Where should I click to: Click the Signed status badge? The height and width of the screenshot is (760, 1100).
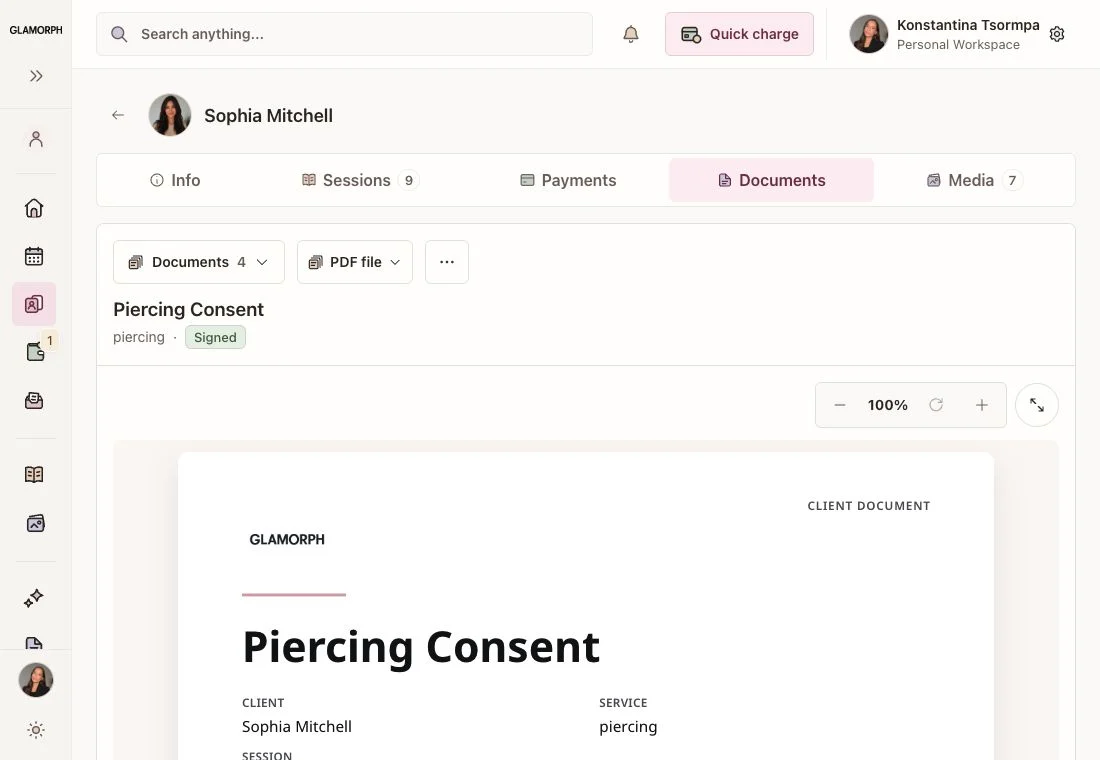click(x=215, y=338)
